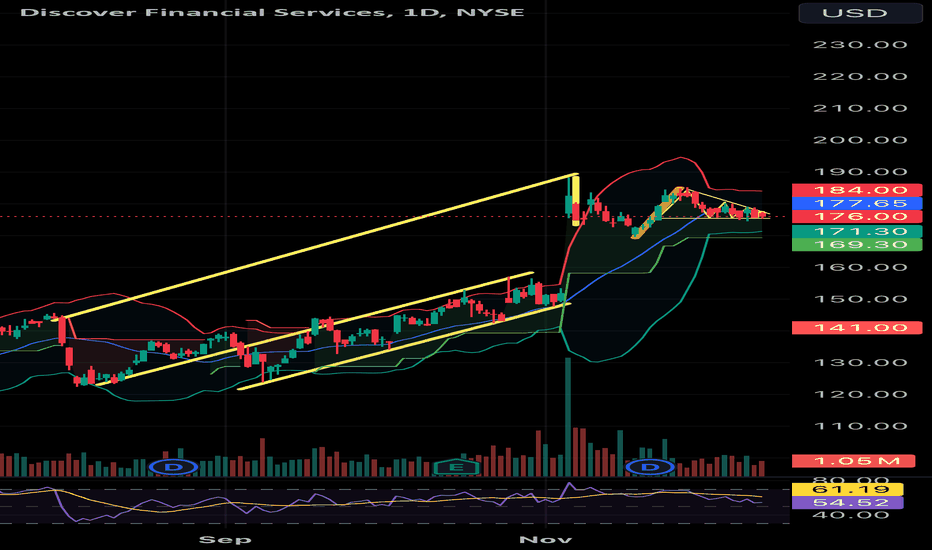Screen dimensions: 932x550
Task: Click the thick yellow vertical gap marker
Action: (x=575, y=199)
